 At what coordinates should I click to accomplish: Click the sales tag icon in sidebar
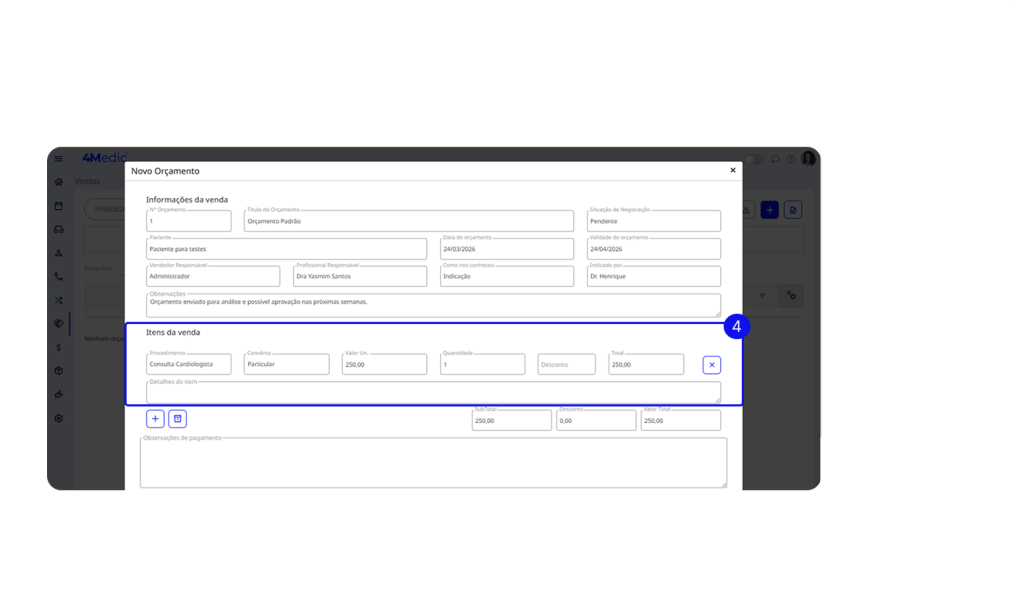59,324
